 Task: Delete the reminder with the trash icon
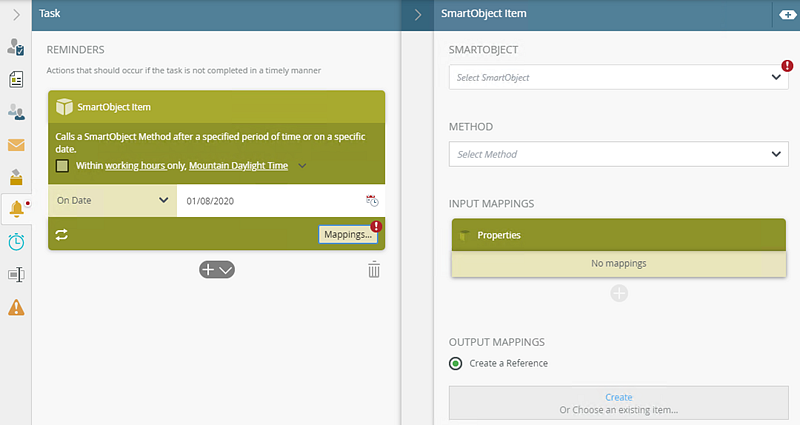[x=374, y=269]
